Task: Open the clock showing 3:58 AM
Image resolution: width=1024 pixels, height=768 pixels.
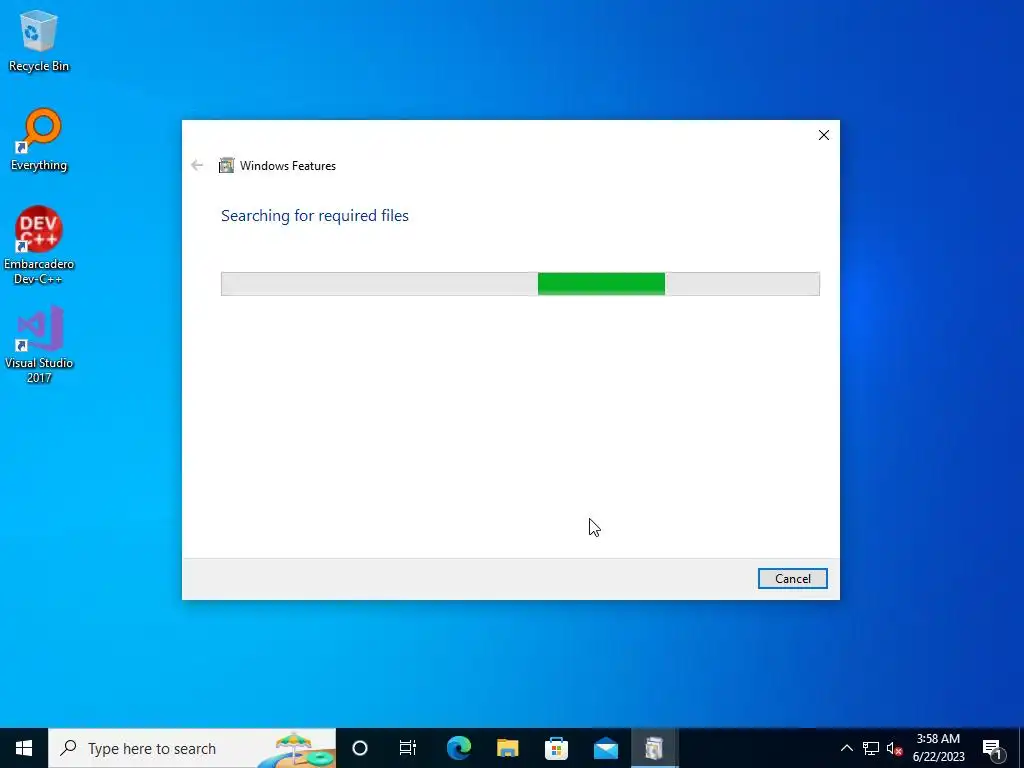Action: (938, 748)
